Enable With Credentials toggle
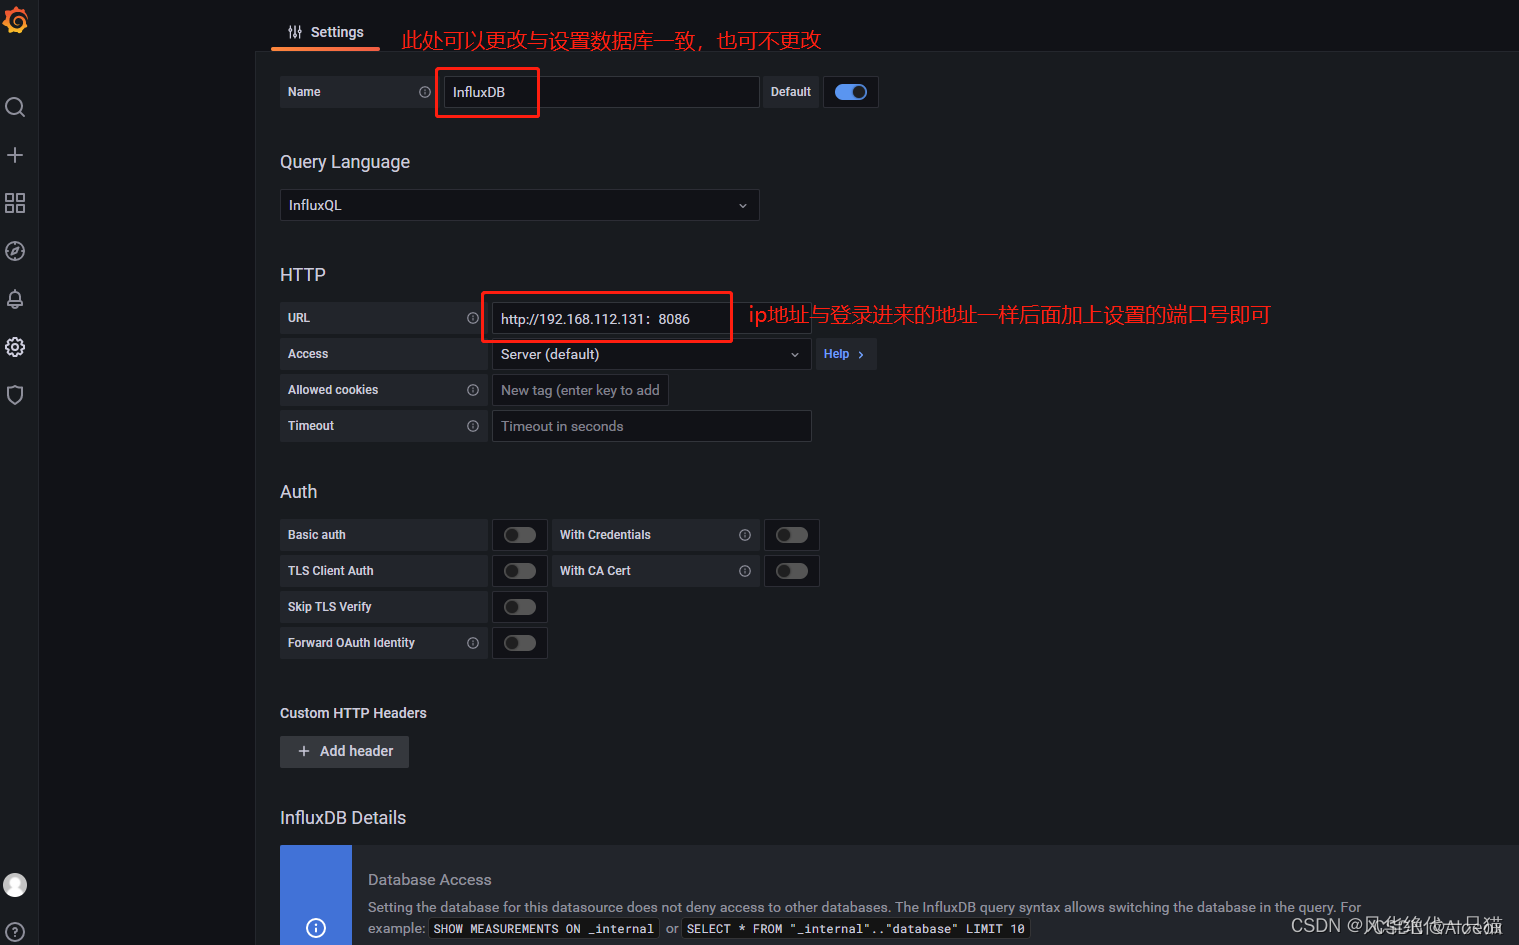 point(792,535)
